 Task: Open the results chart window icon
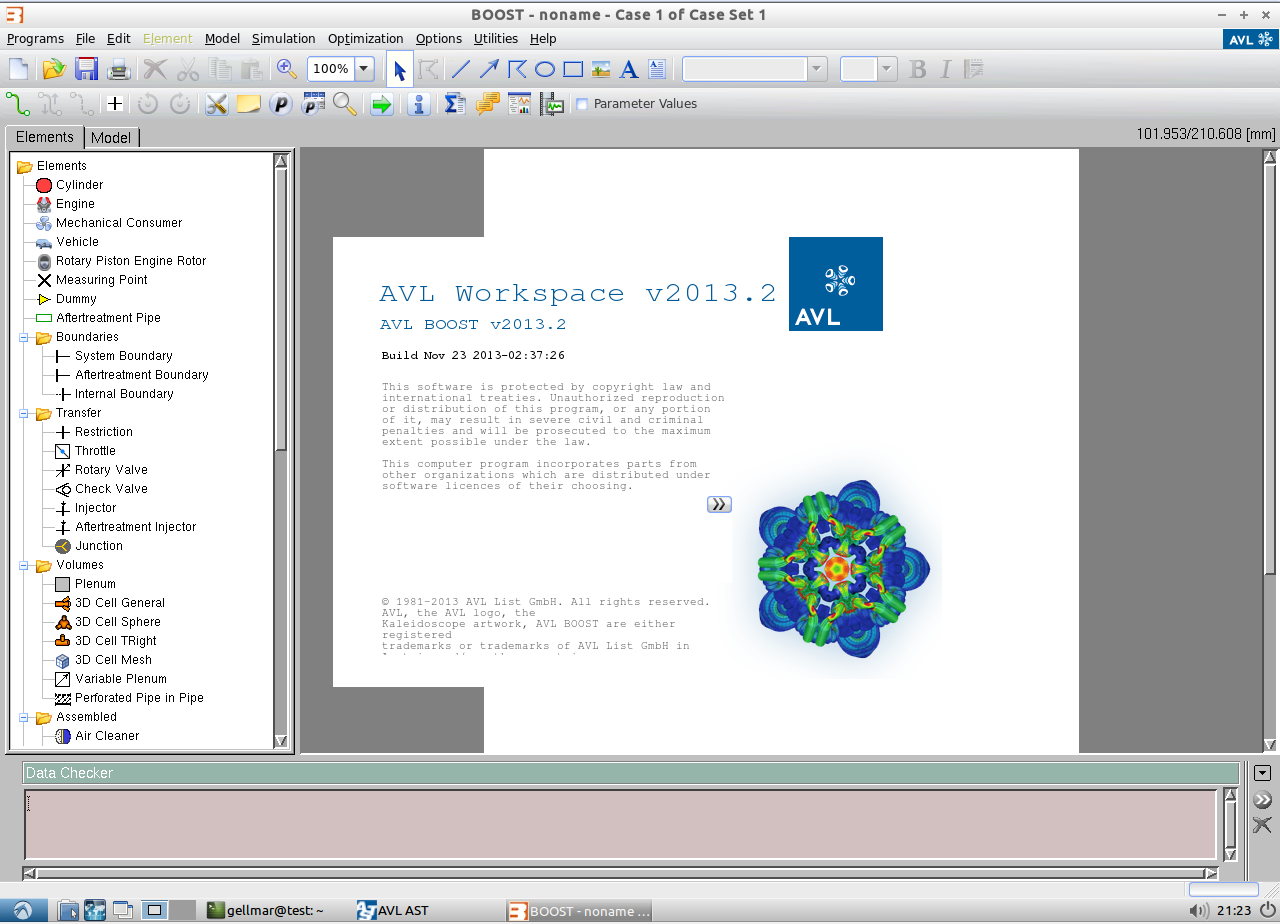[519, 103]
